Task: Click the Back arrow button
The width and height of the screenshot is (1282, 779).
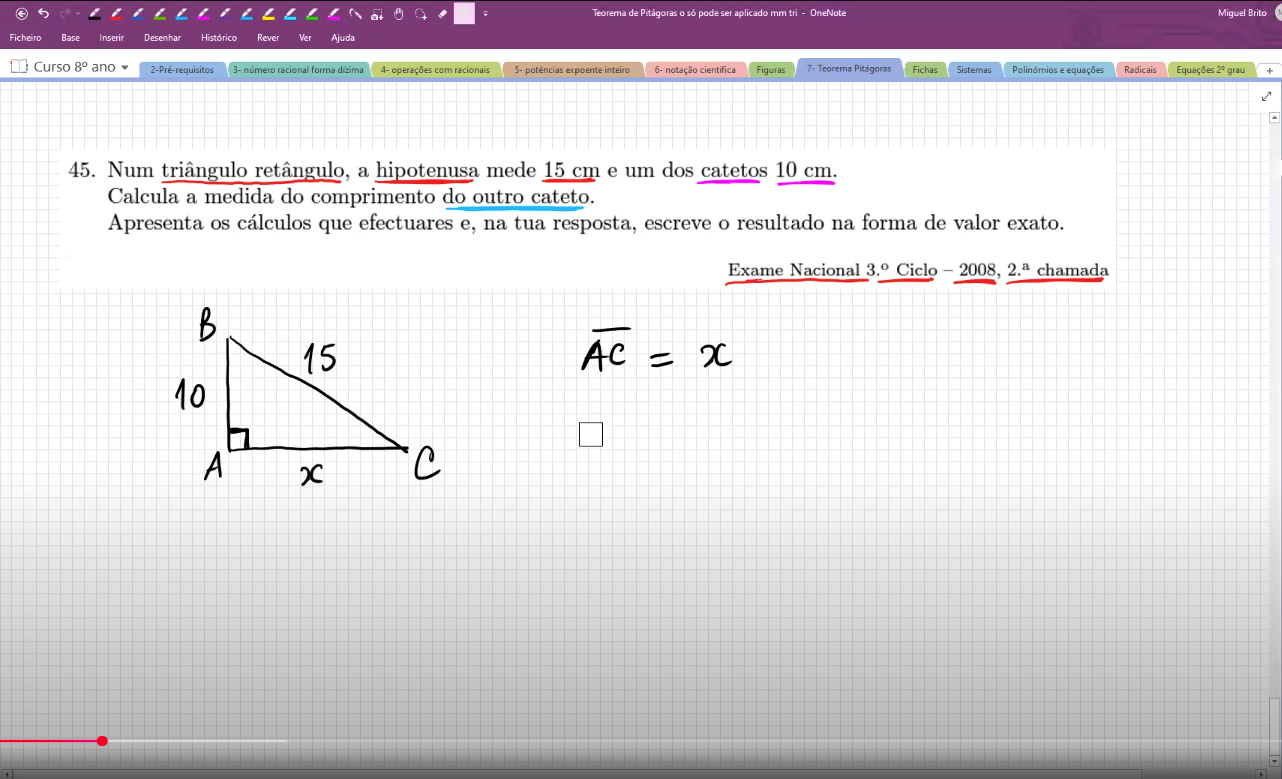Action: [22, 14]
